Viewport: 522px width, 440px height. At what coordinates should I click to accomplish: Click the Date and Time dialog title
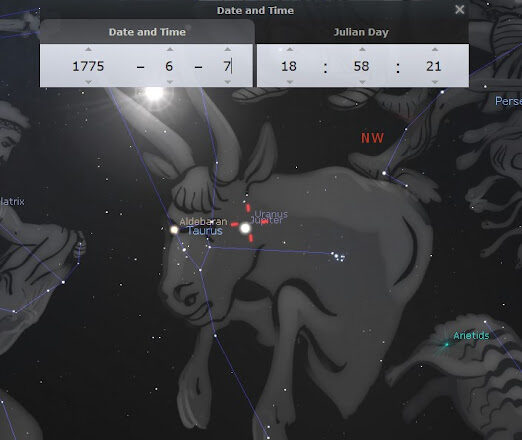point(255,10)
